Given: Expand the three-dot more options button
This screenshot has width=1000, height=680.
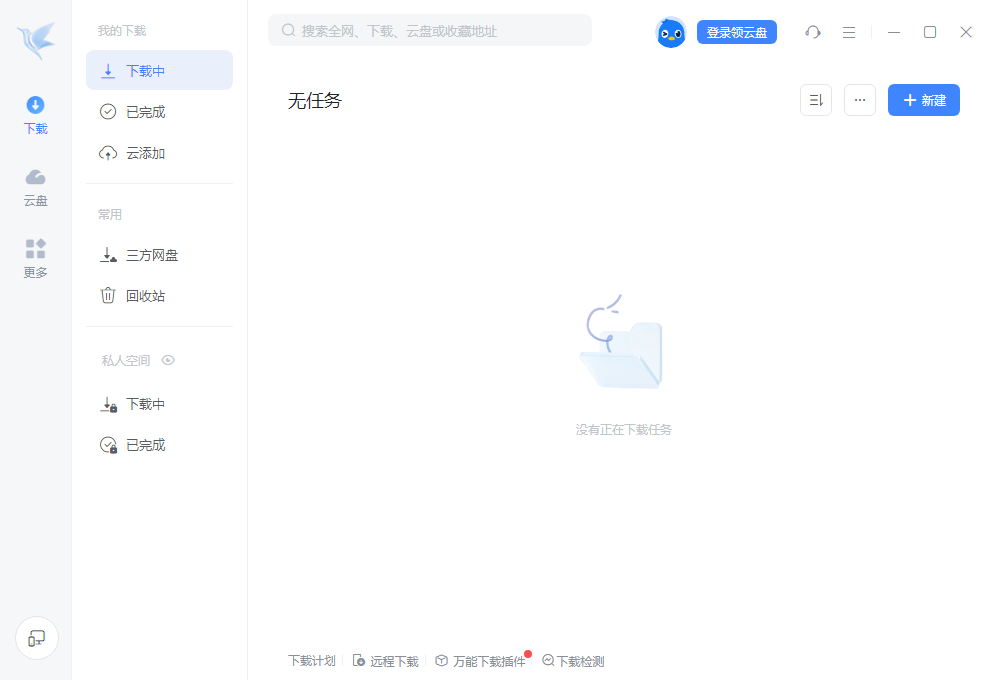Looking at the screenshot, I should [860, 100].
